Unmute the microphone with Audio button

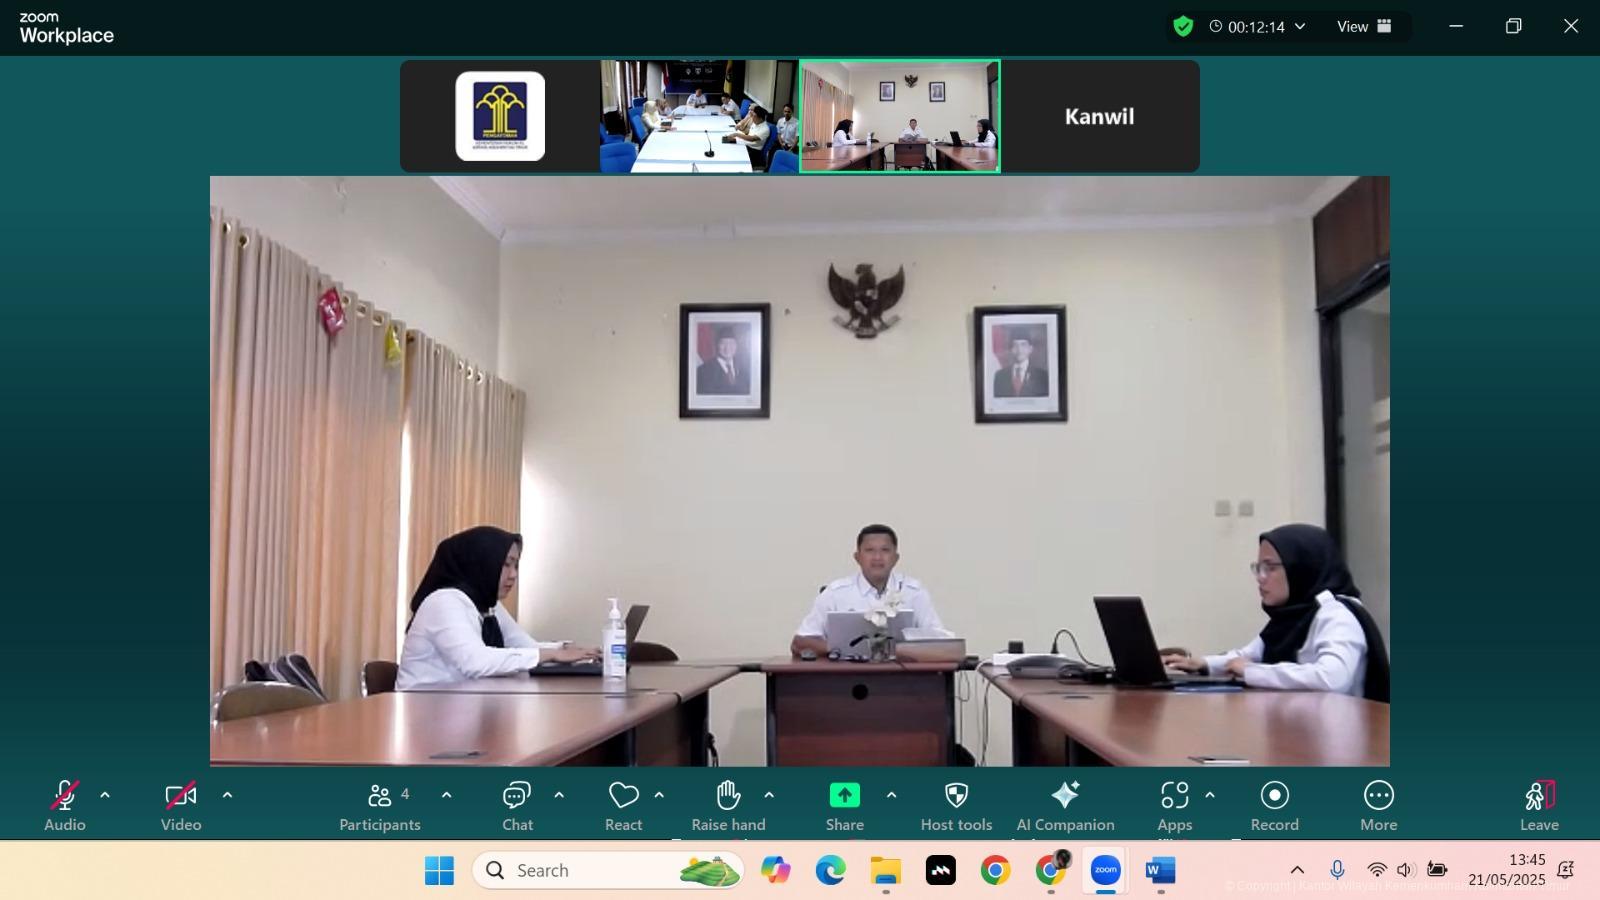[x=65, y=806]
